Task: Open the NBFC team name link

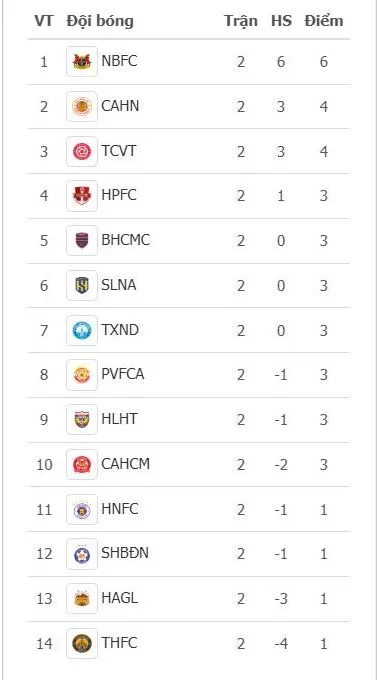Action: click(119, 61)
